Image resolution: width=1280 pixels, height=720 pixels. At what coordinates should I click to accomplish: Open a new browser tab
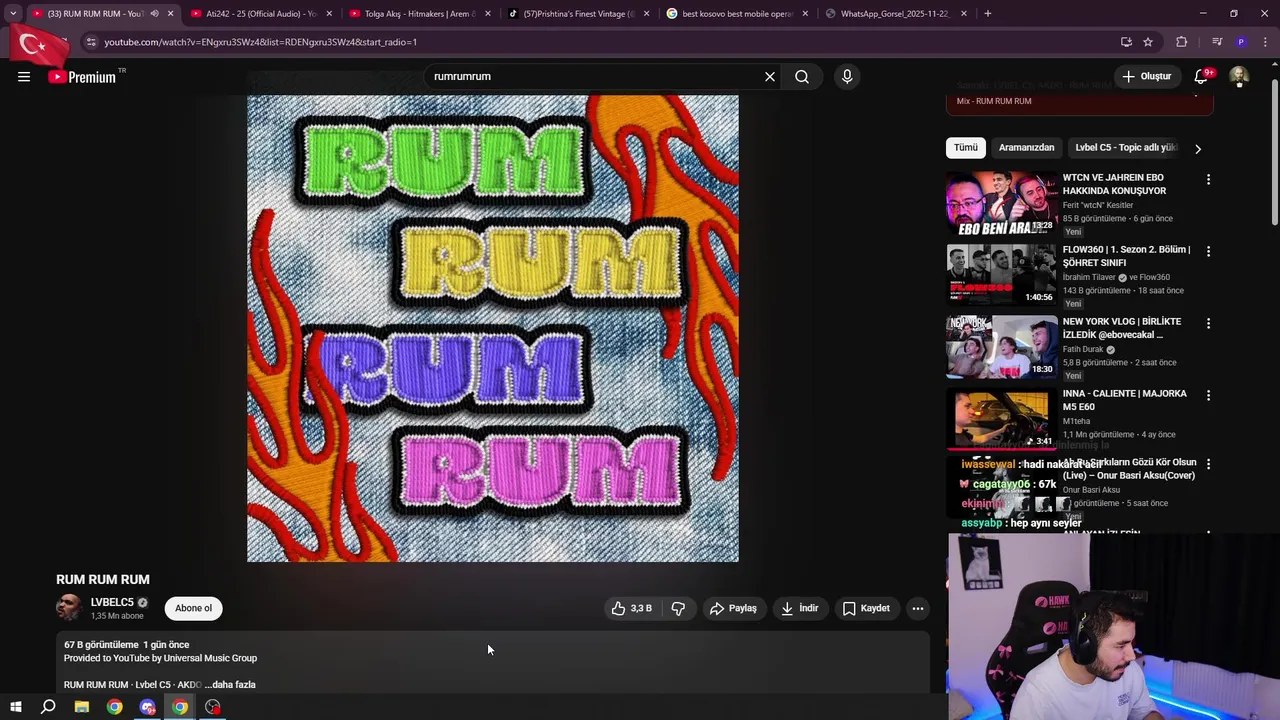pos(988,14)
